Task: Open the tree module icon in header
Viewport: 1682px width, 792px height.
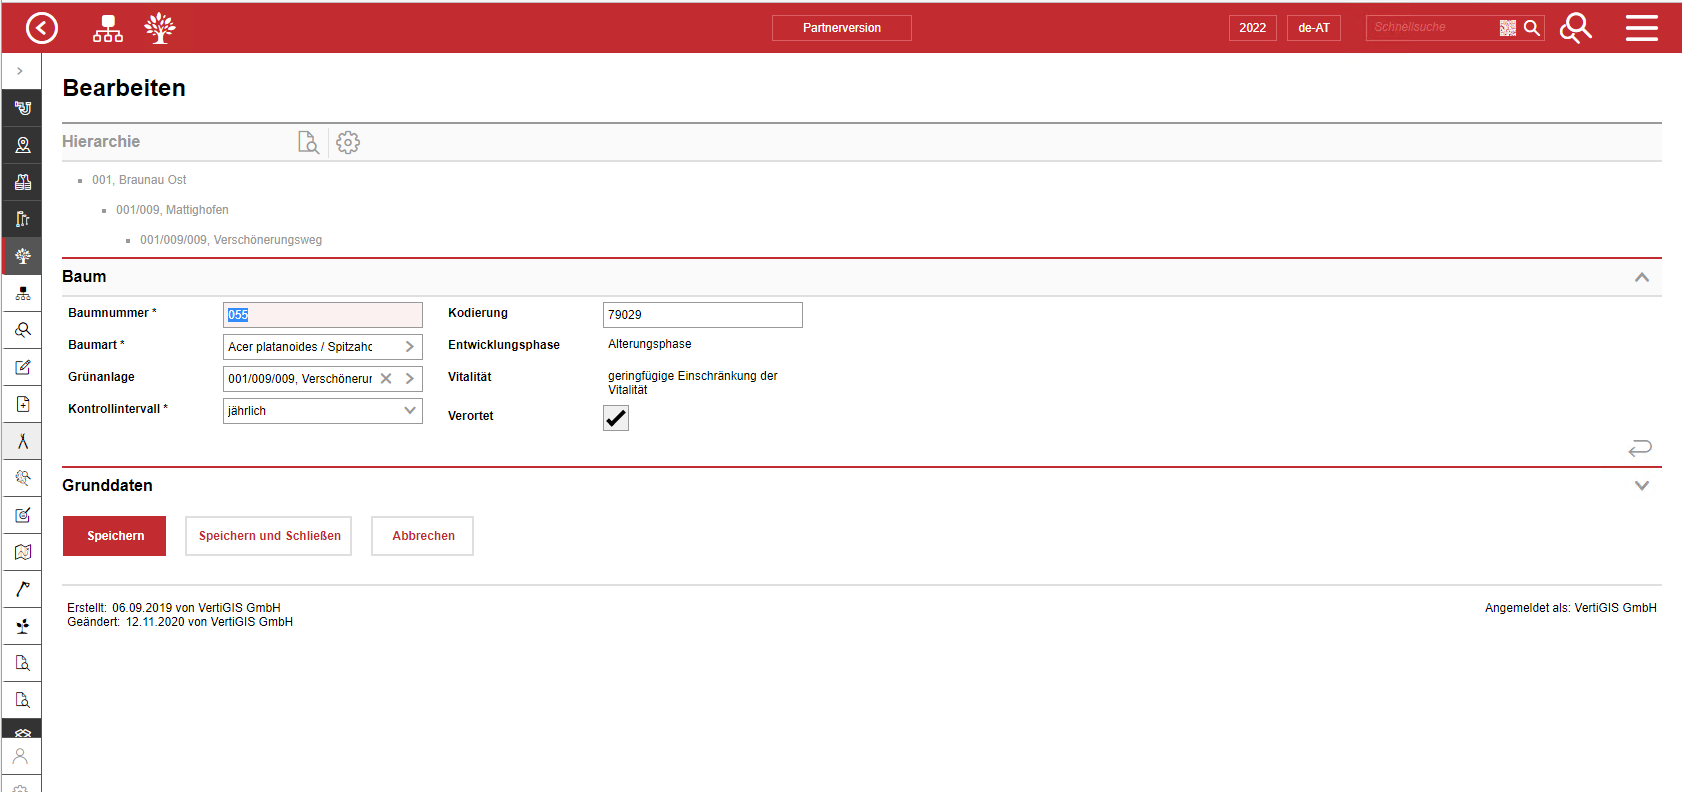Action: point(160,28)
